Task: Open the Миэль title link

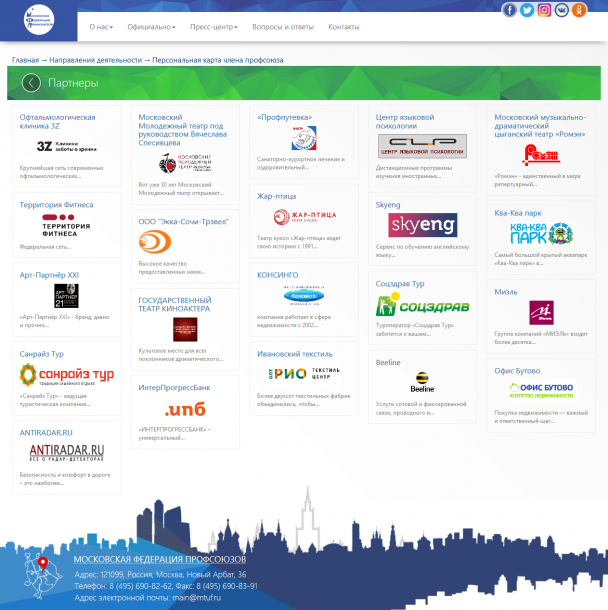Action: [506, 292]
